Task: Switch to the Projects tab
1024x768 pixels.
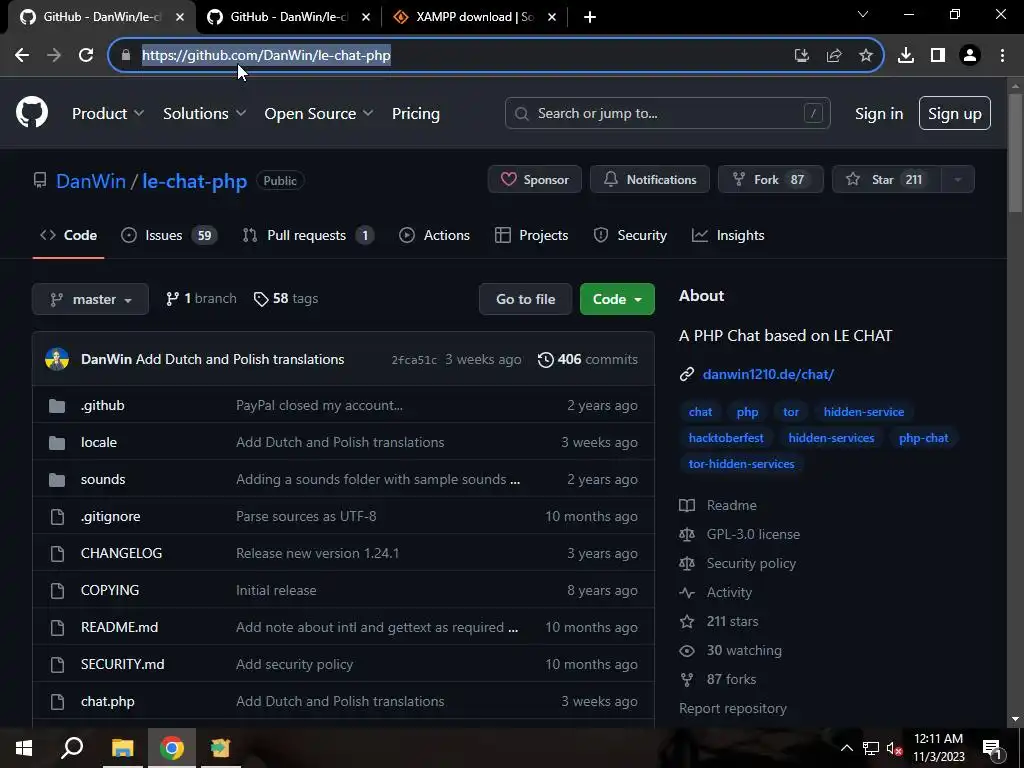Action: tap(532, 235)
